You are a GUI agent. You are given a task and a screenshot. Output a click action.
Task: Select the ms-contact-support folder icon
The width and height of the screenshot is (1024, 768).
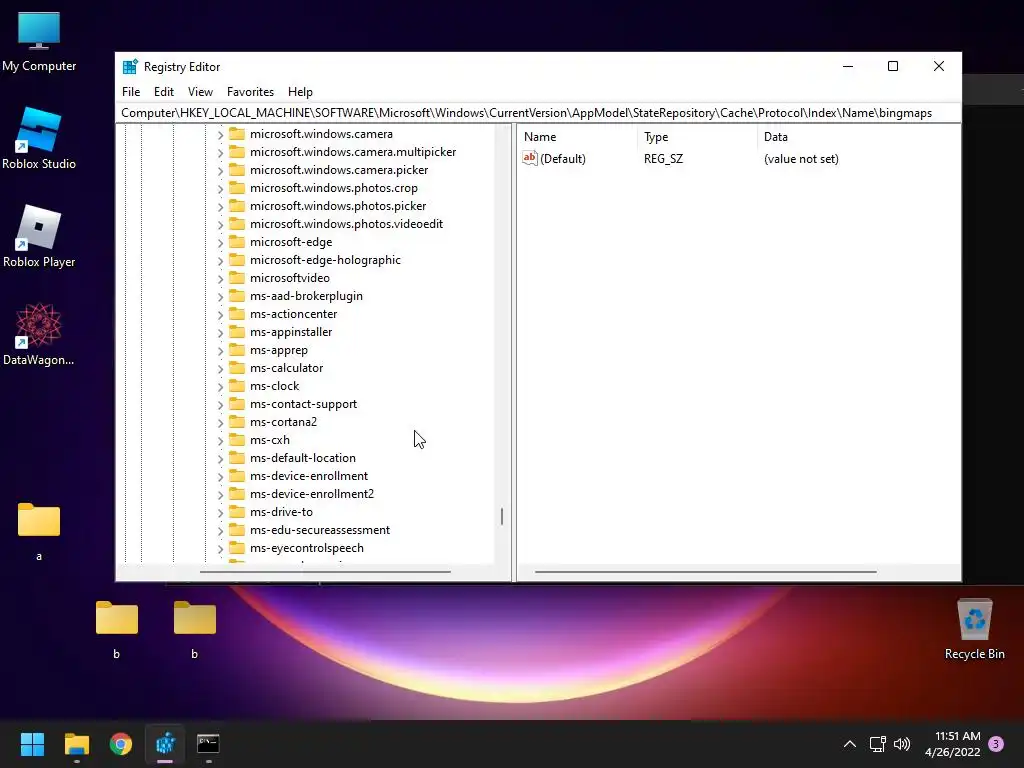pyautogui.click(x=237, y=404)
